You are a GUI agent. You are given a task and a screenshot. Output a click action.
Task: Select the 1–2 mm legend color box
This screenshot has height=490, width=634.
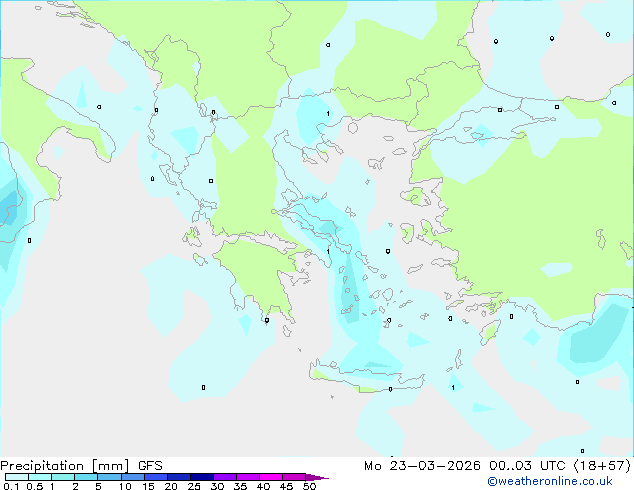[x=63, y=477]
